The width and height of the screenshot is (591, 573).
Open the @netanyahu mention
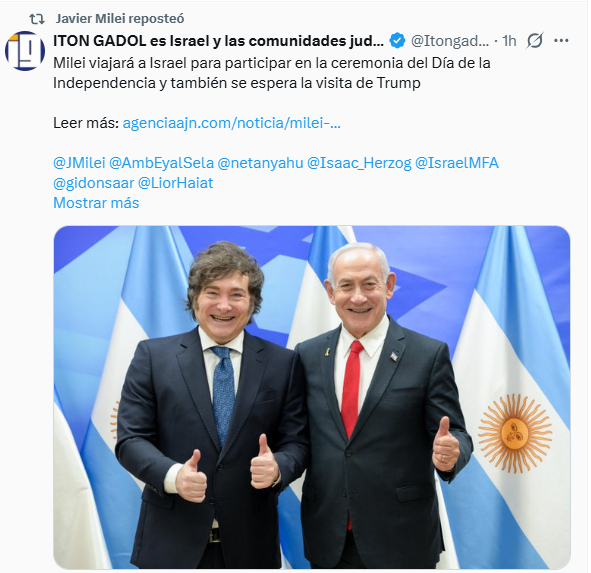pos(260,163)
